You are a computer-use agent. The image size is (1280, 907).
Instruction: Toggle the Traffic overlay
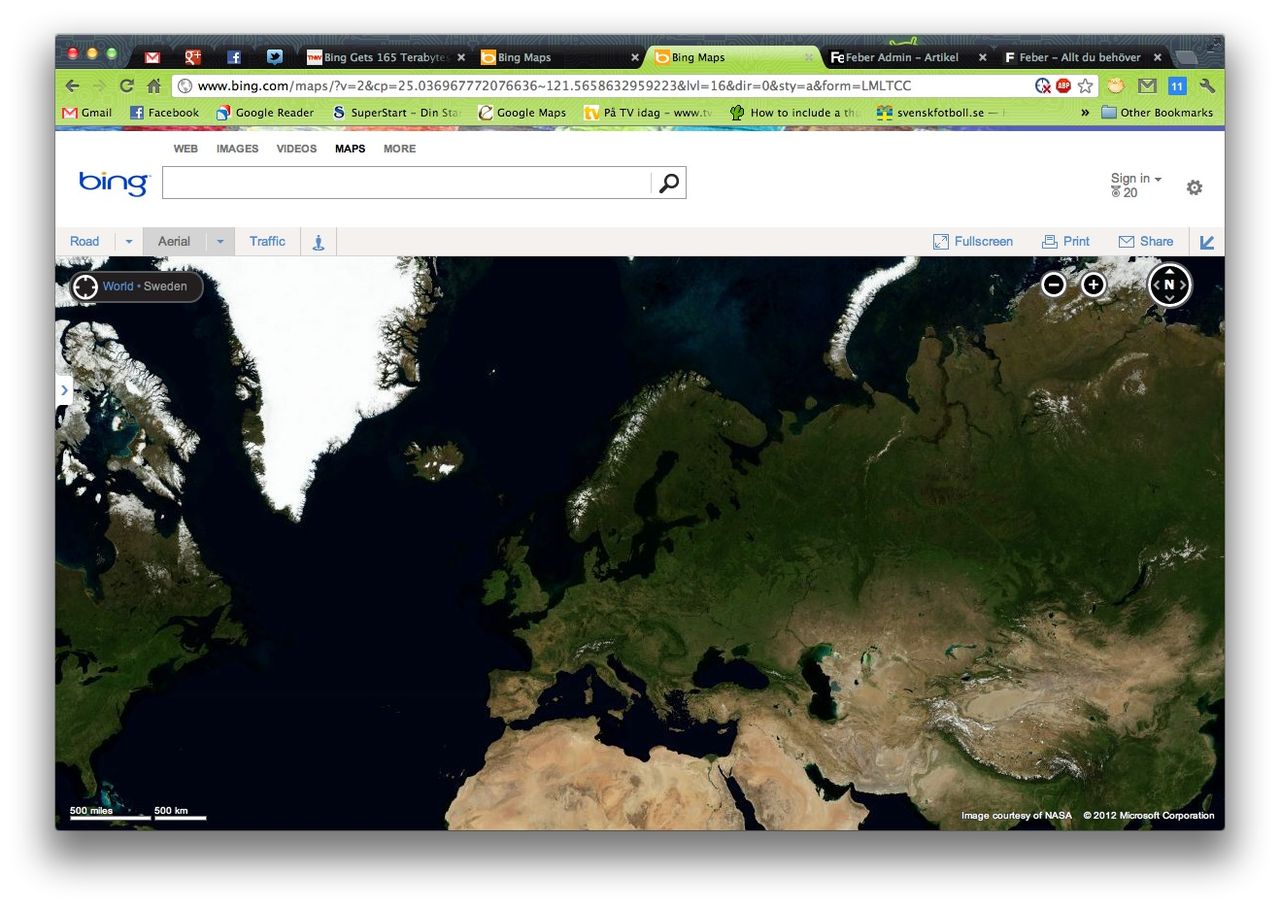267,241
